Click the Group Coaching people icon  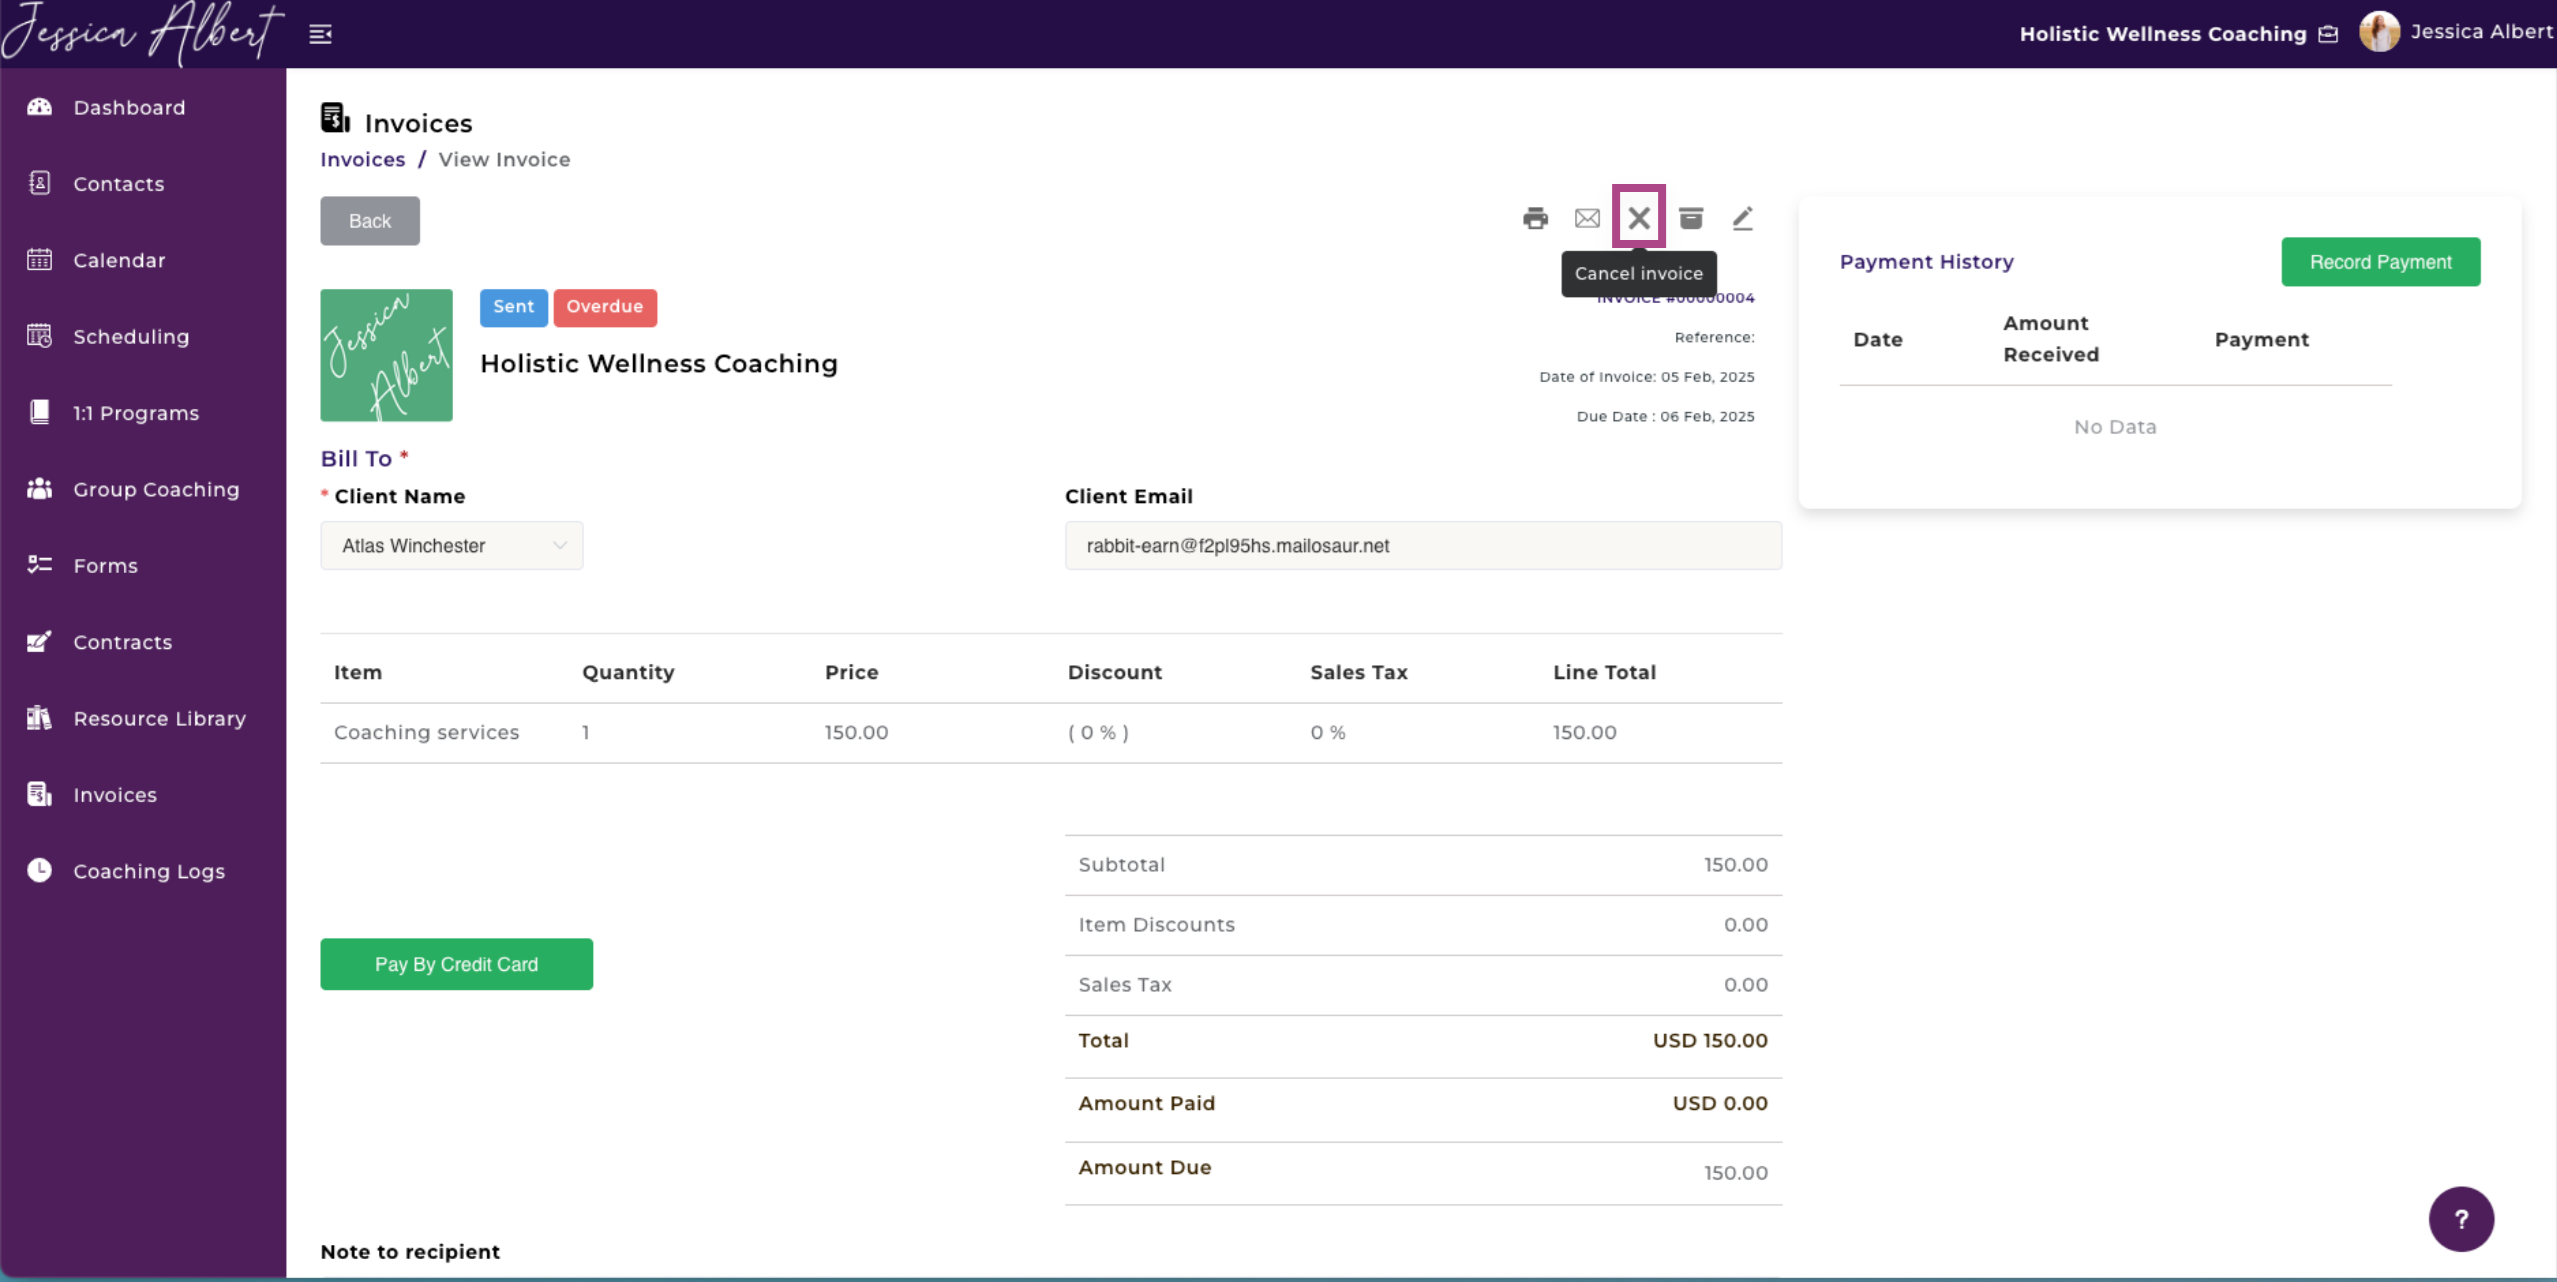tap(39, 489)
